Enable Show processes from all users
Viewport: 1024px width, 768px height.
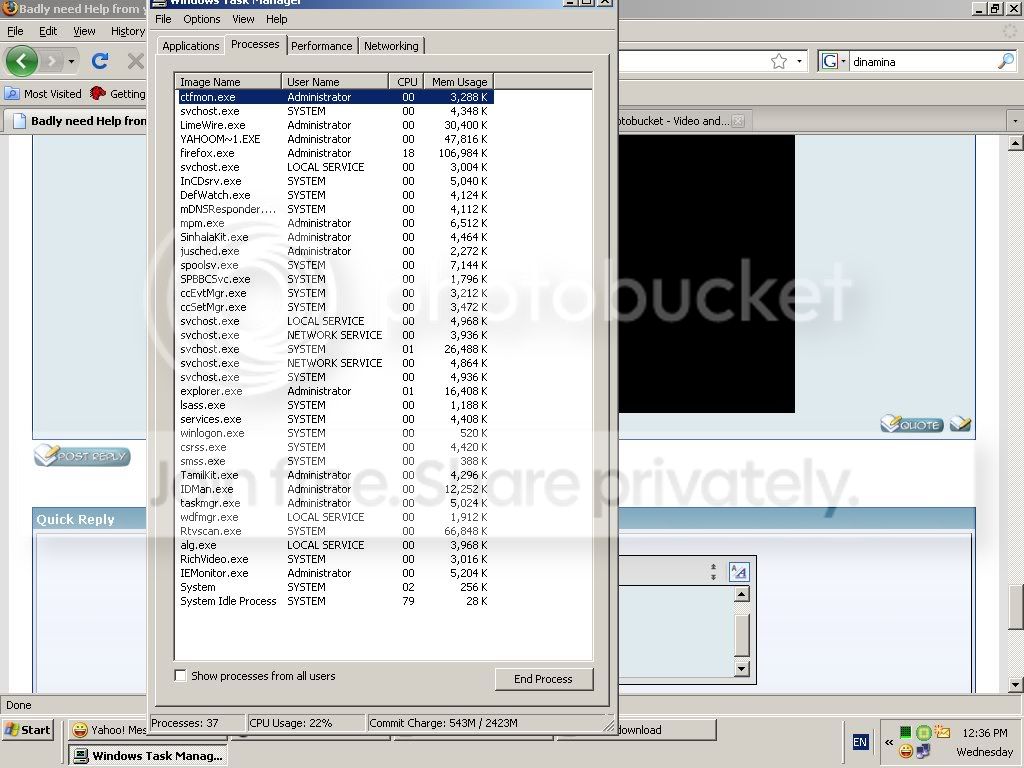point(181,676)
